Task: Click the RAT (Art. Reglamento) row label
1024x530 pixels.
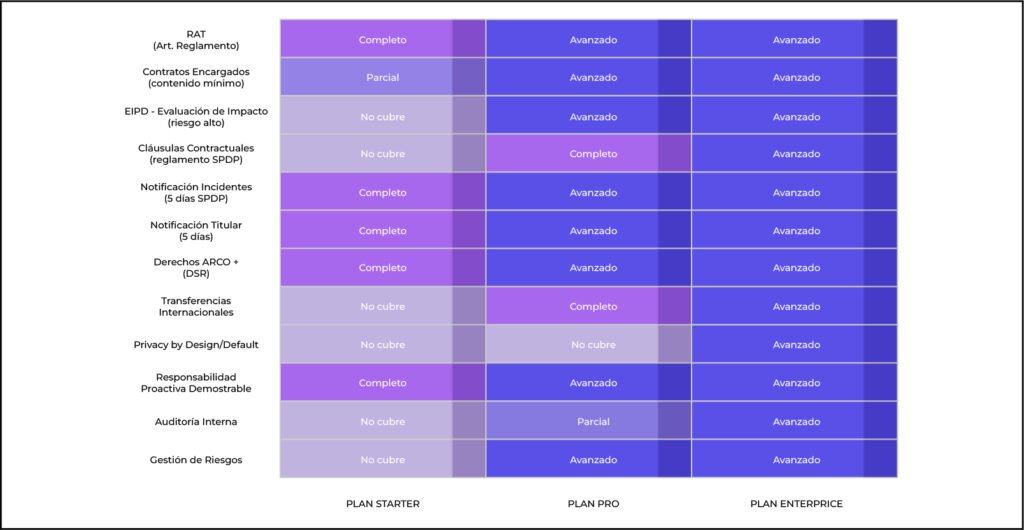Action: pyautogui.click(x=196, y=40)
